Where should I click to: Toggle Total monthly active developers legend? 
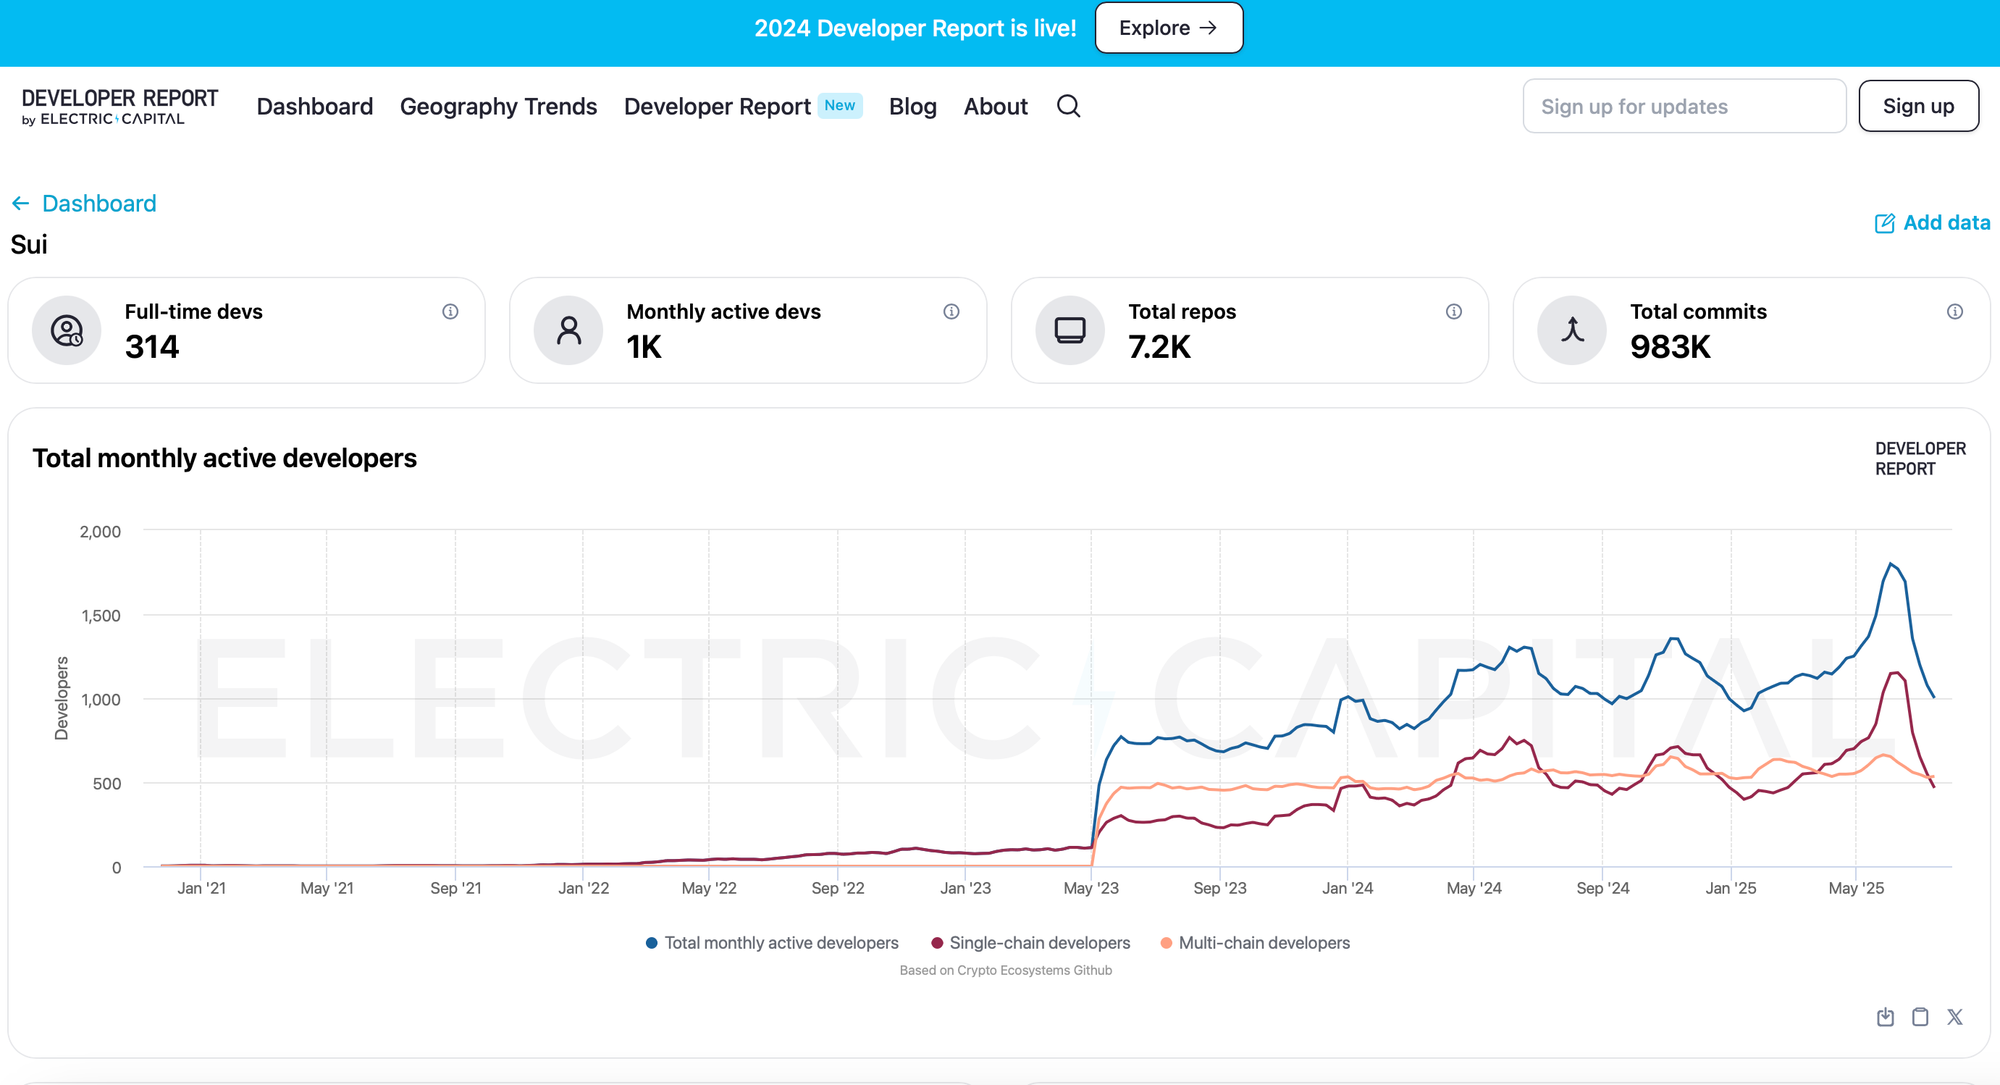[x=772, y=943]
